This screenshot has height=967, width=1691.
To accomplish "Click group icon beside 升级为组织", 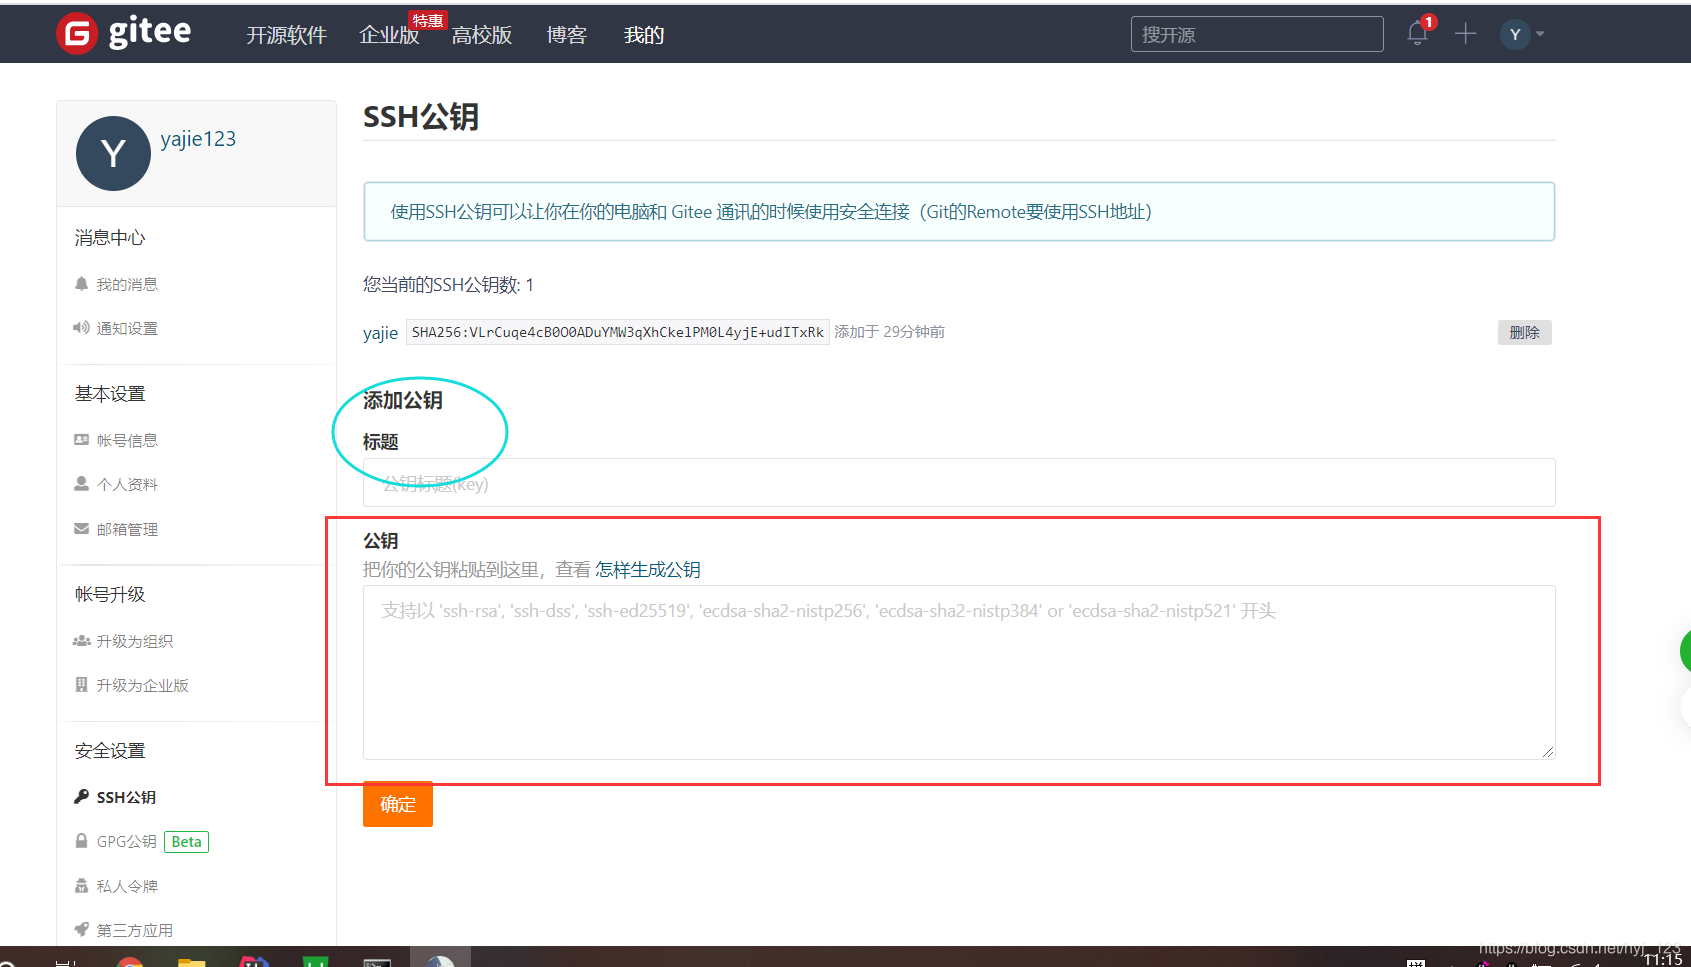I will (x=82, y=640).
